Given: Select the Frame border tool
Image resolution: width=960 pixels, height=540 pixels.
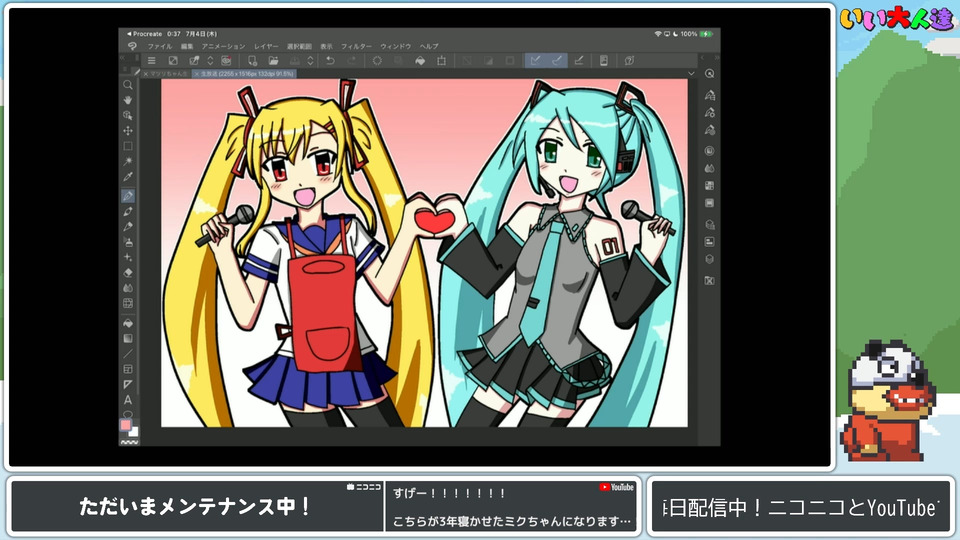Looking at the screenshot, I should [127, 369].
